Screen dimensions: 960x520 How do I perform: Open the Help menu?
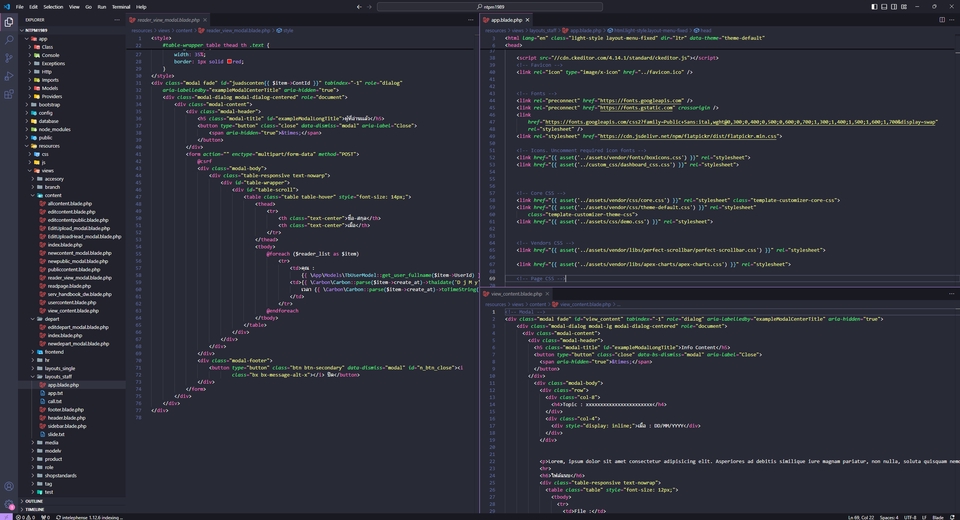pos(141,7)
